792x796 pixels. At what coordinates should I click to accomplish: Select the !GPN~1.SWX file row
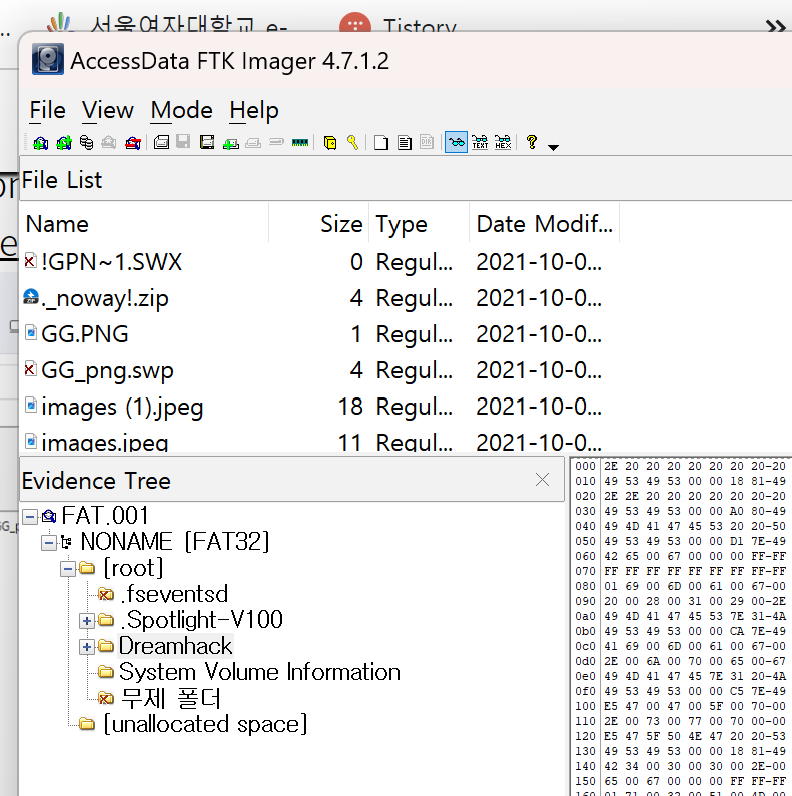pos(320,262)
